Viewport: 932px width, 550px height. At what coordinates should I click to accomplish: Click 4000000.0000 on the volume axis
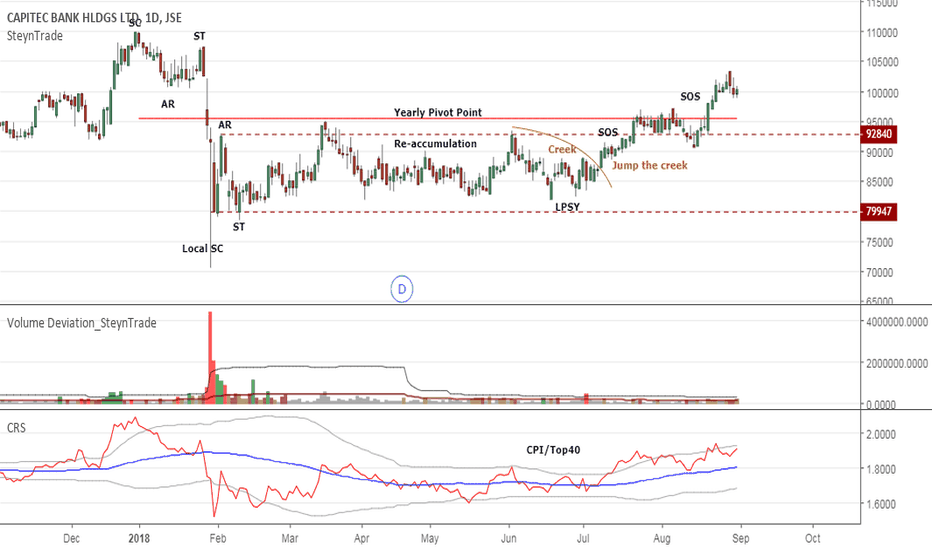point(897,322)
